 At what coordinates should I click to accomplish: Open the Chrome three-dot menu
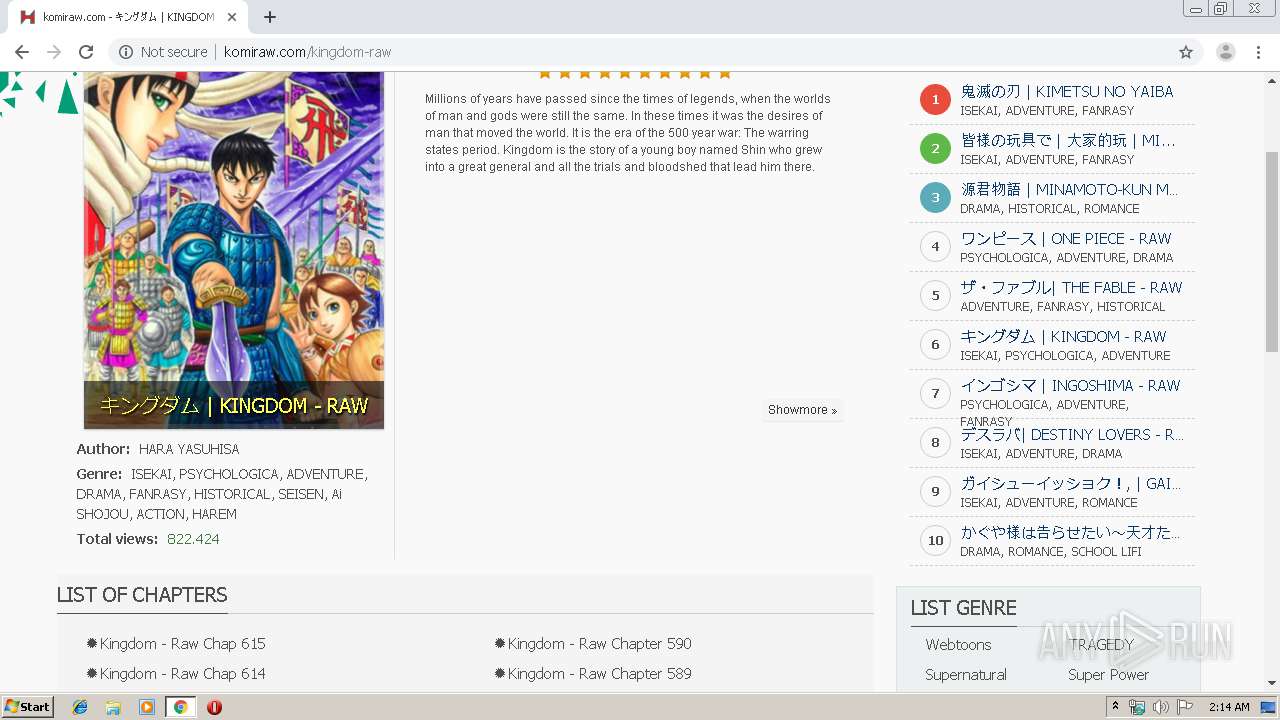pyautogui.click(x=1258, y=52)
